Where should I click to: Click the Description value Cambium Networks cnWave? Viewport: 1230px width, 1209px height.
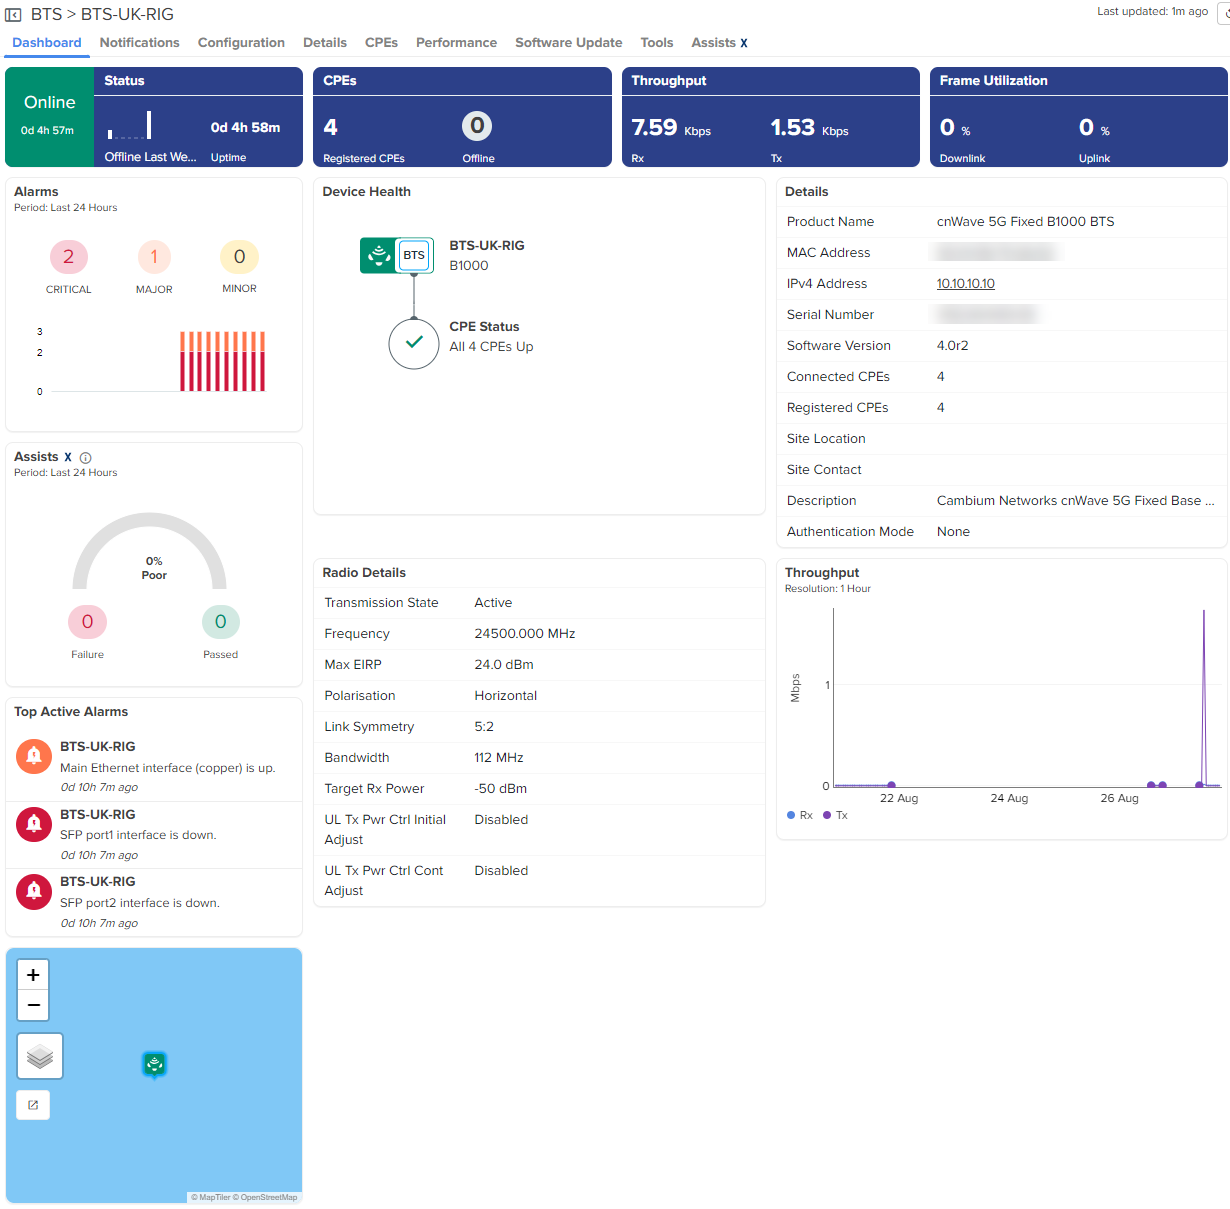tap(1076, 501)
